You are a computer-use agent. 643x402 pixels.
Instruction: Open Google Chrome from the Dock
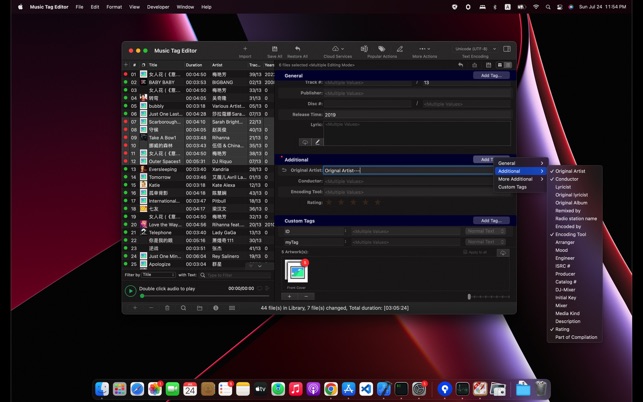tap(331, 388)
